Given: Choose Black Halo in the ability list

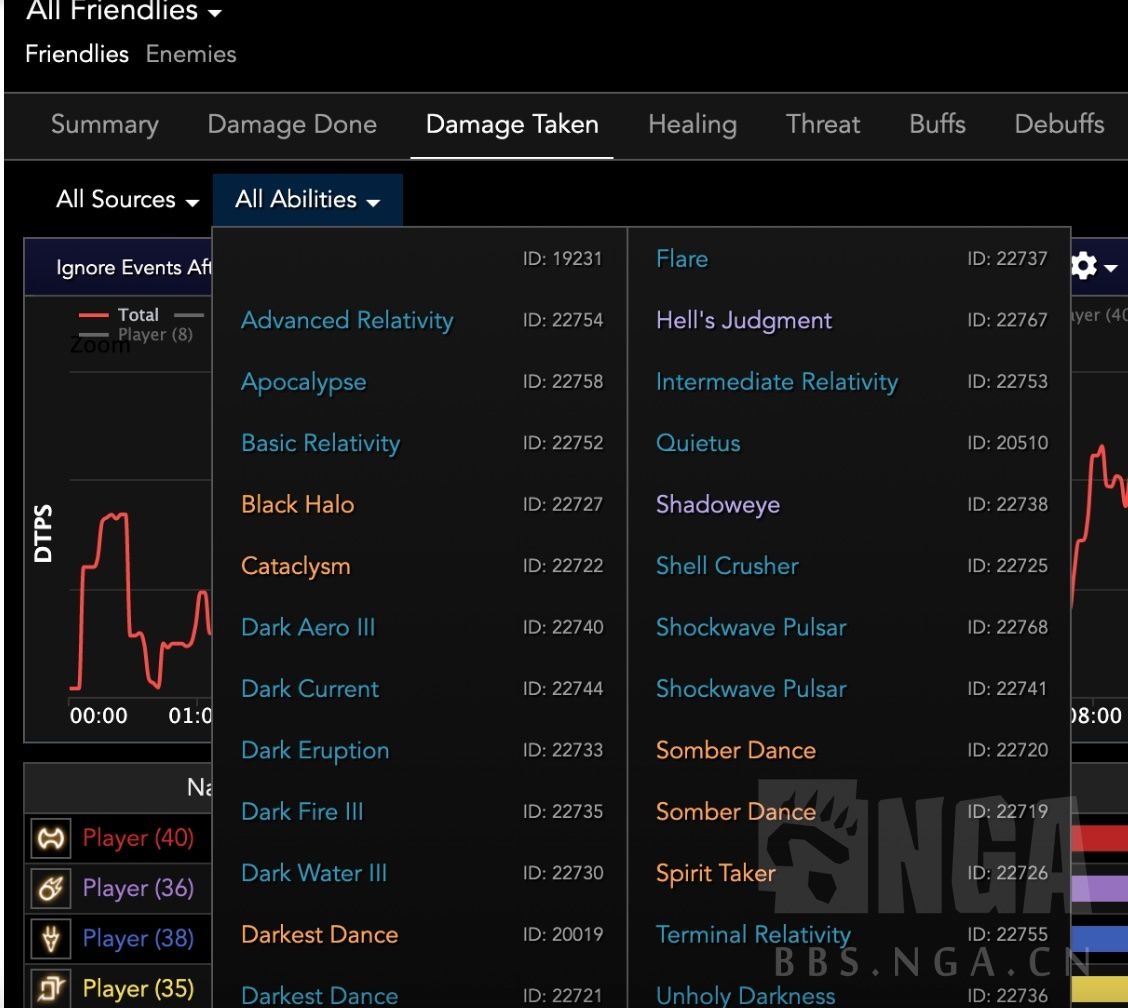Looking at the screenshot, I should [298, 505].
